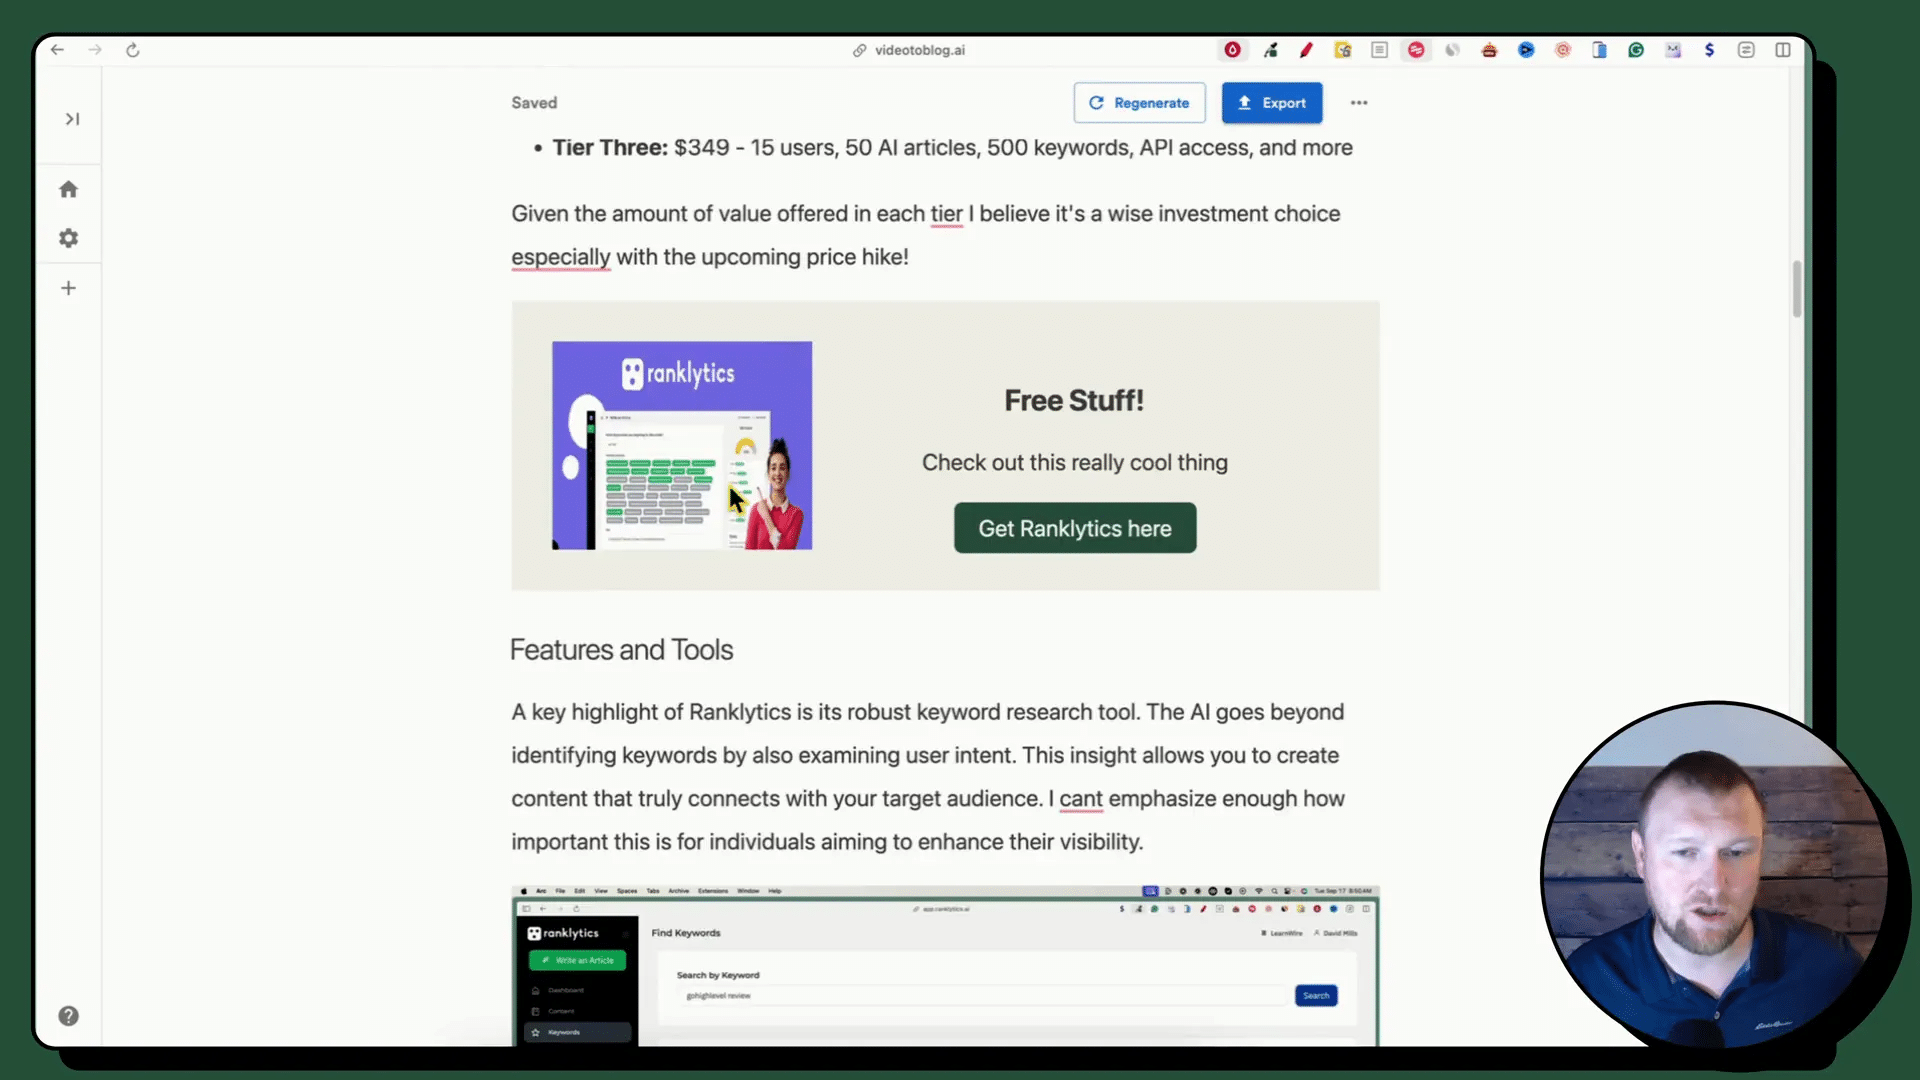The image size is (1920, 1080).
Task: Toggle split view icon in browser toolbar
Action: tap(1783, 50)
